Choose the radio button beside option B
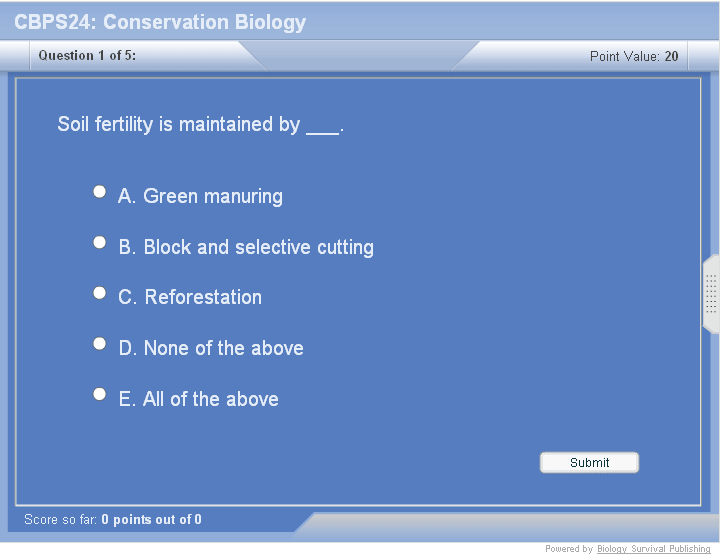Viewport: 721px width, 555px height. (99, 242)
